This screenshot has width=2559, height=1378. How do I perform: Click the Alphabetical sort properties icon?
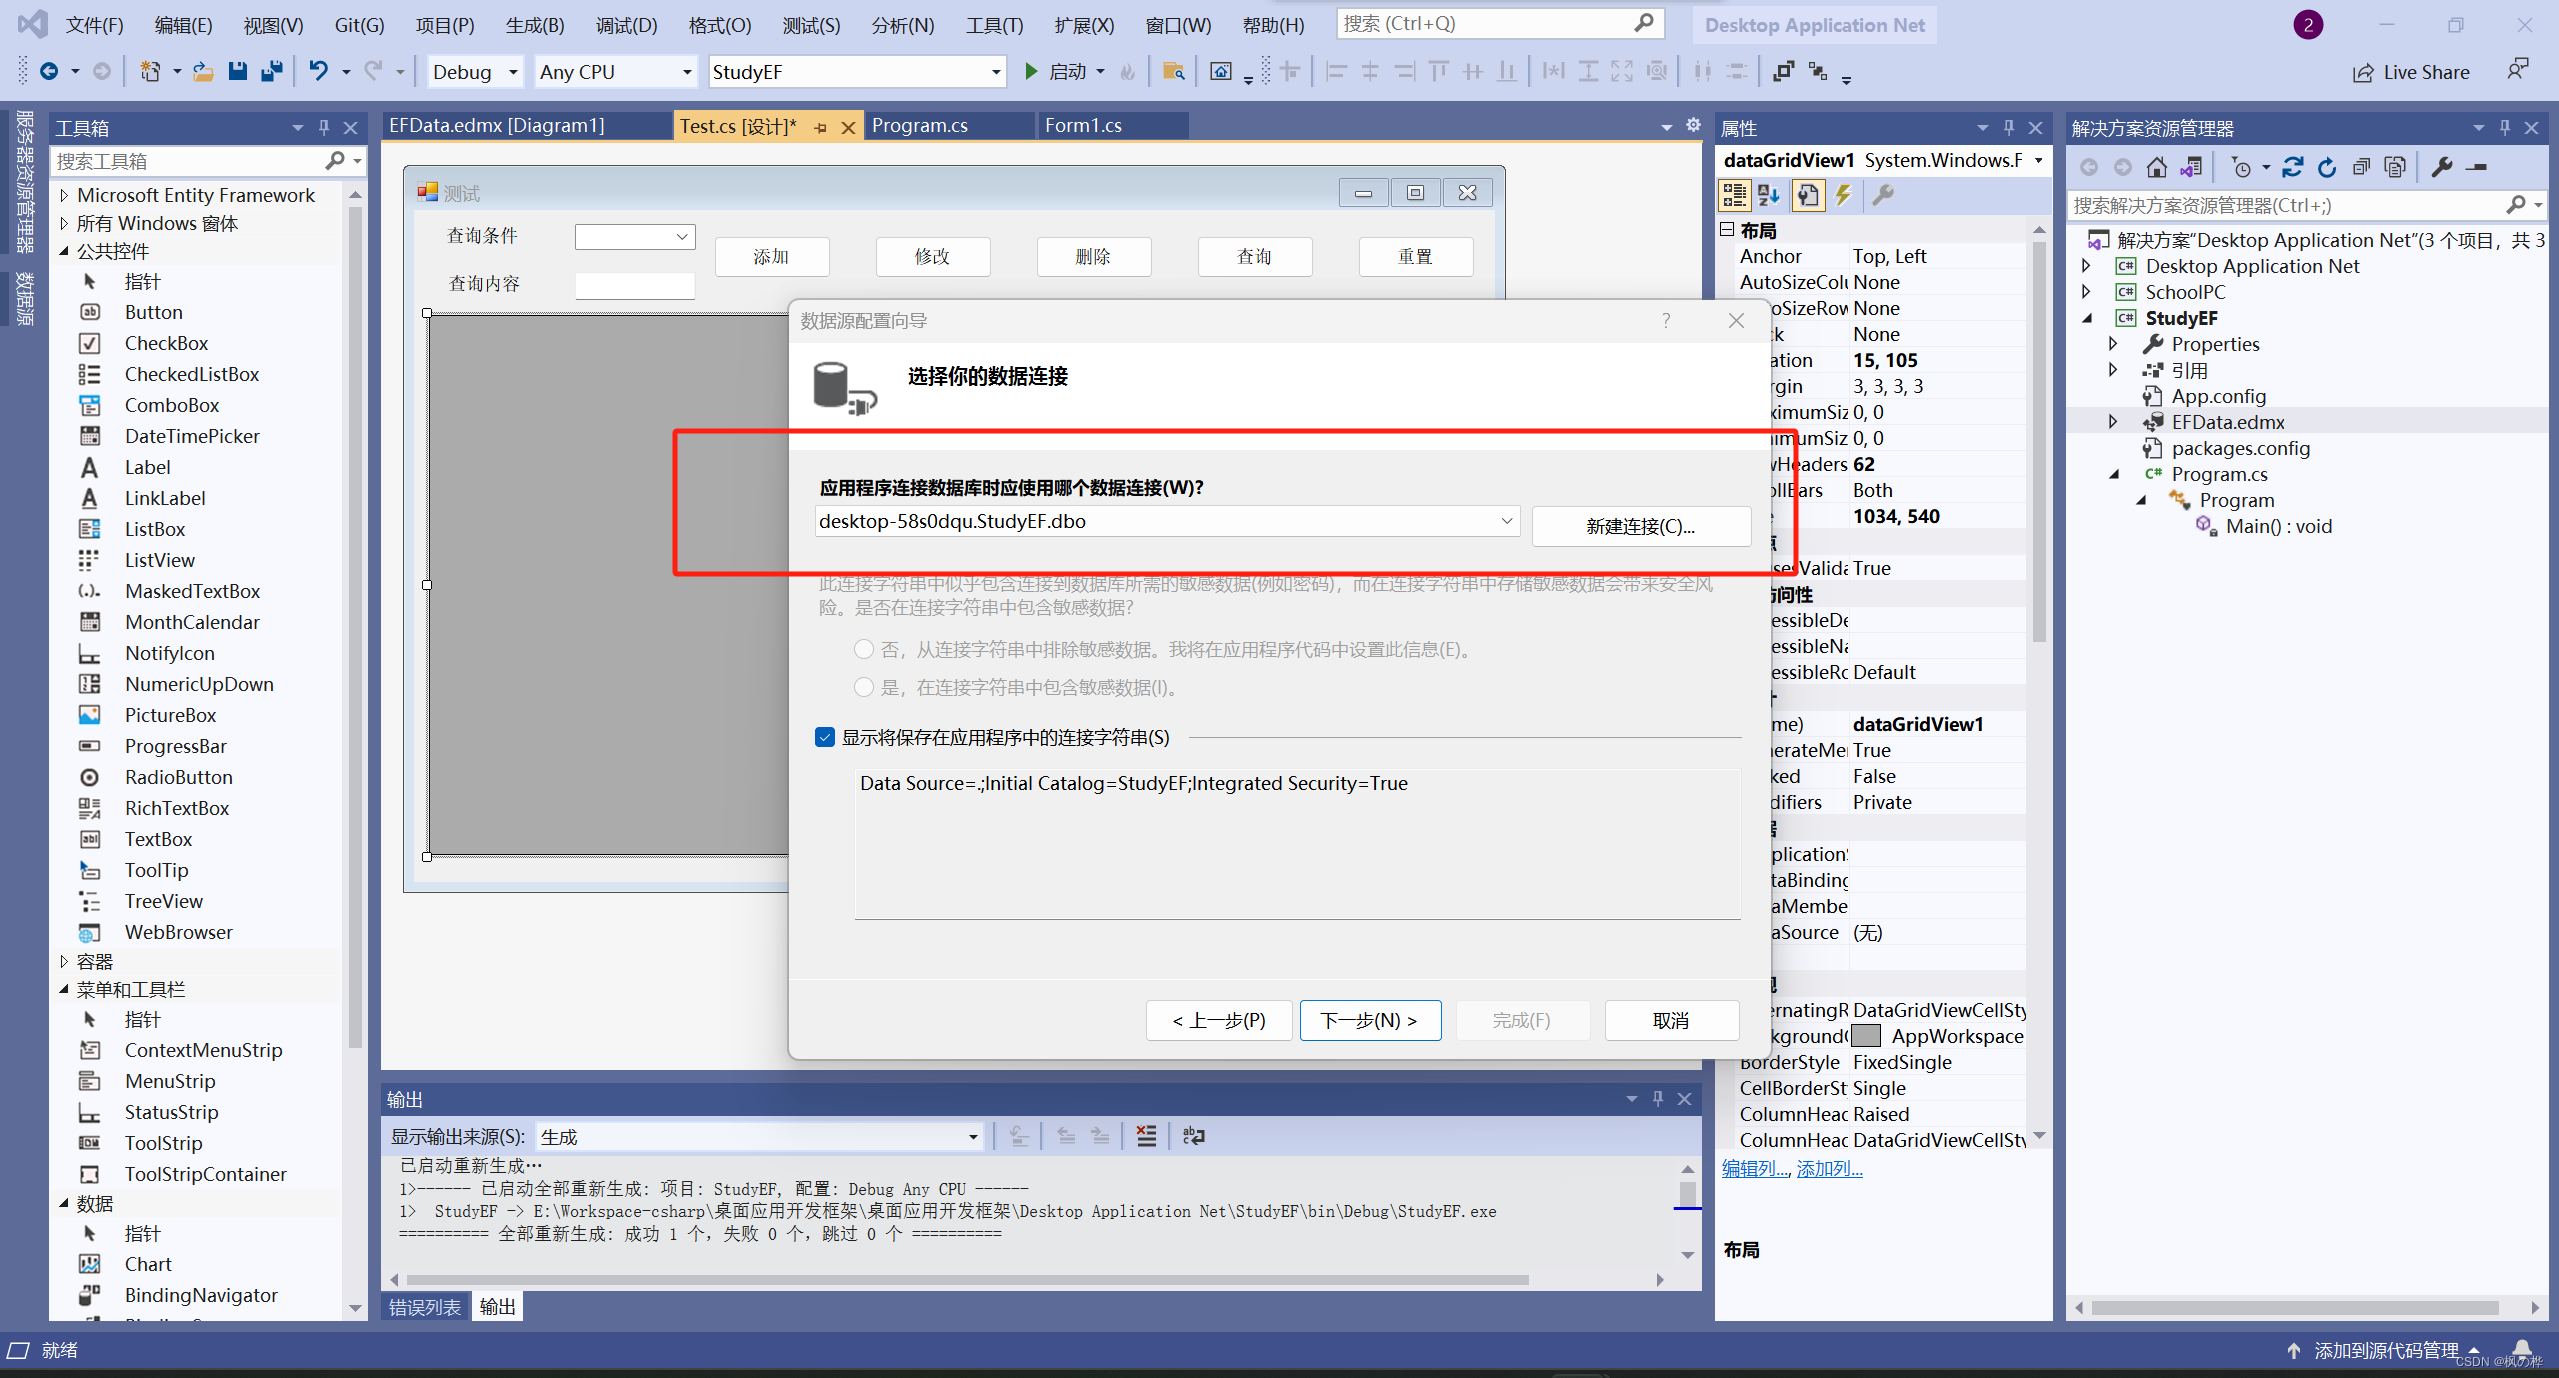point(1769,195)
